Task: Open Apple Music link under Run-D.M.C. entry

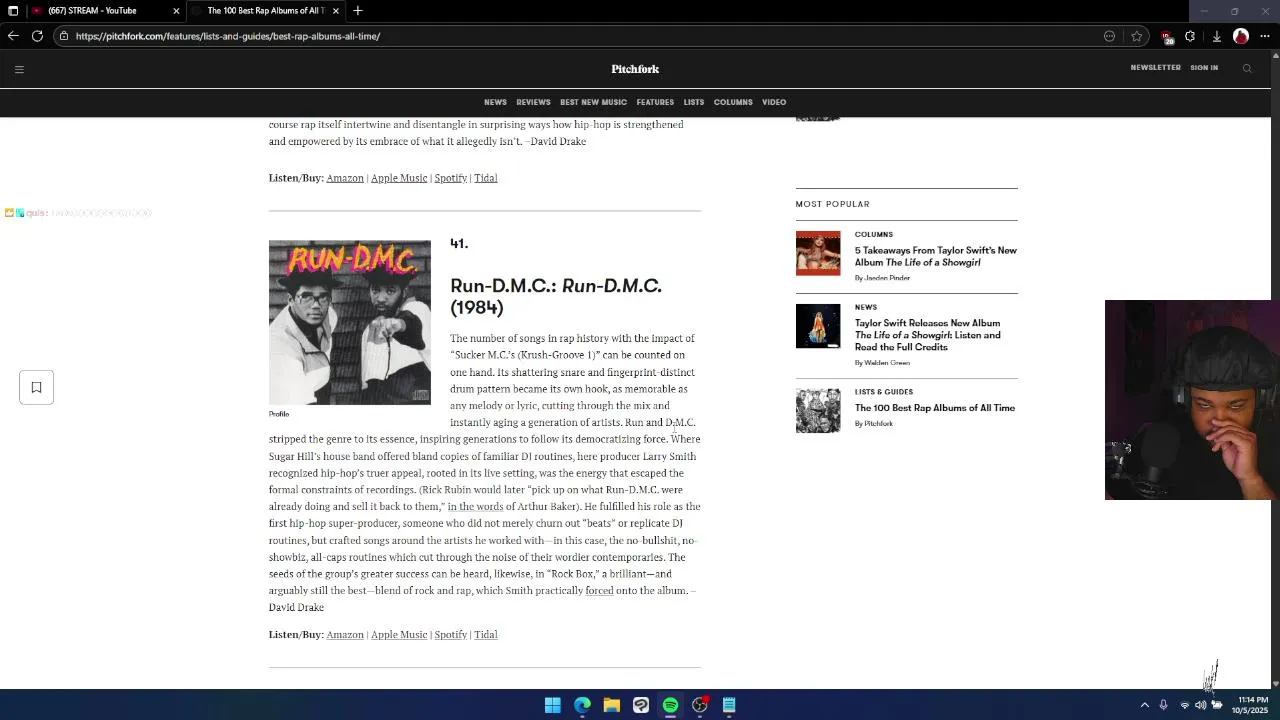Action: point(399,635)
